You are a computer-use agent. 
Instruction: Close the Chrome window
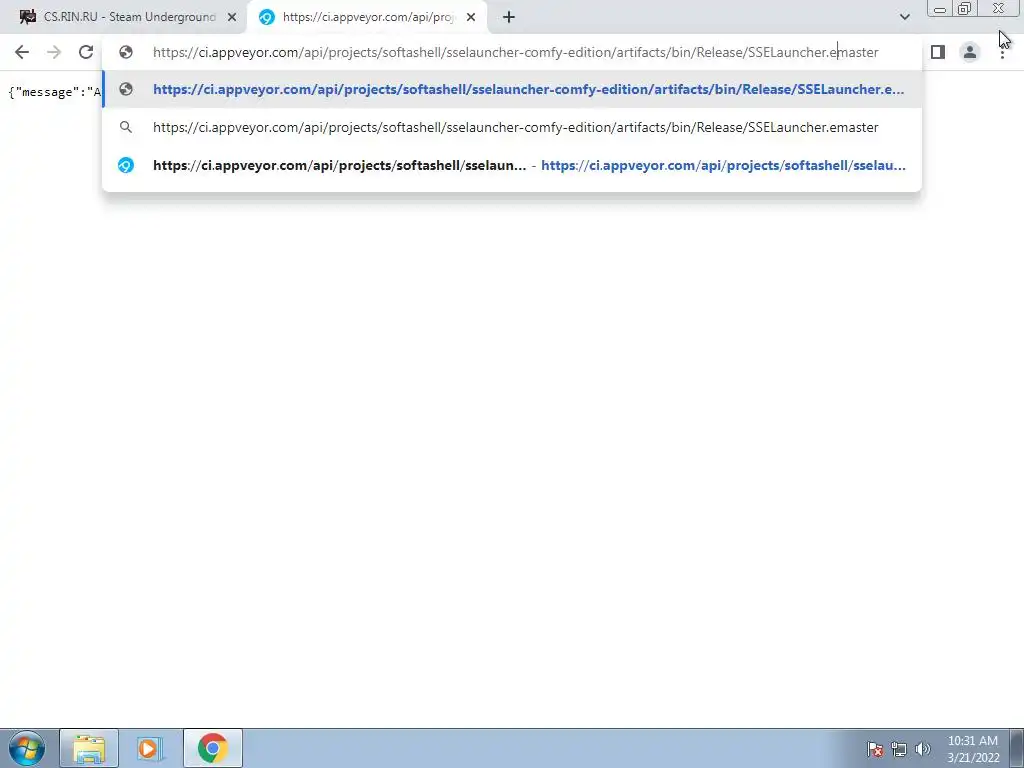coord(998,8)
